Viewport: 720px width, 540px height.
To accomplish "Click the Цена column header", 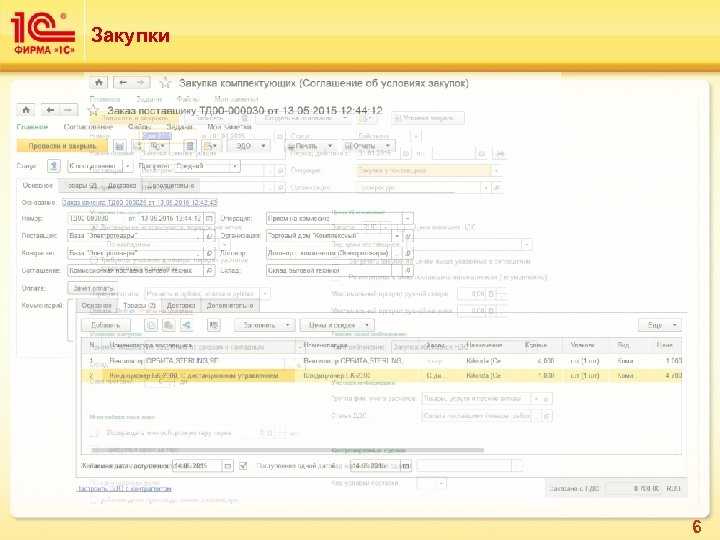I will tap(664, 345).
